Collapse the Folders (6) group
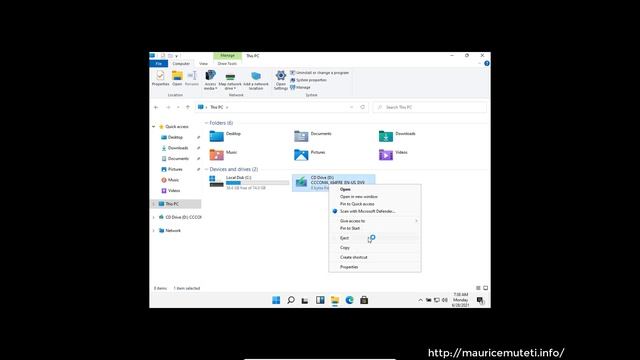This screenshot has height=360, width=640. (207, 123)
